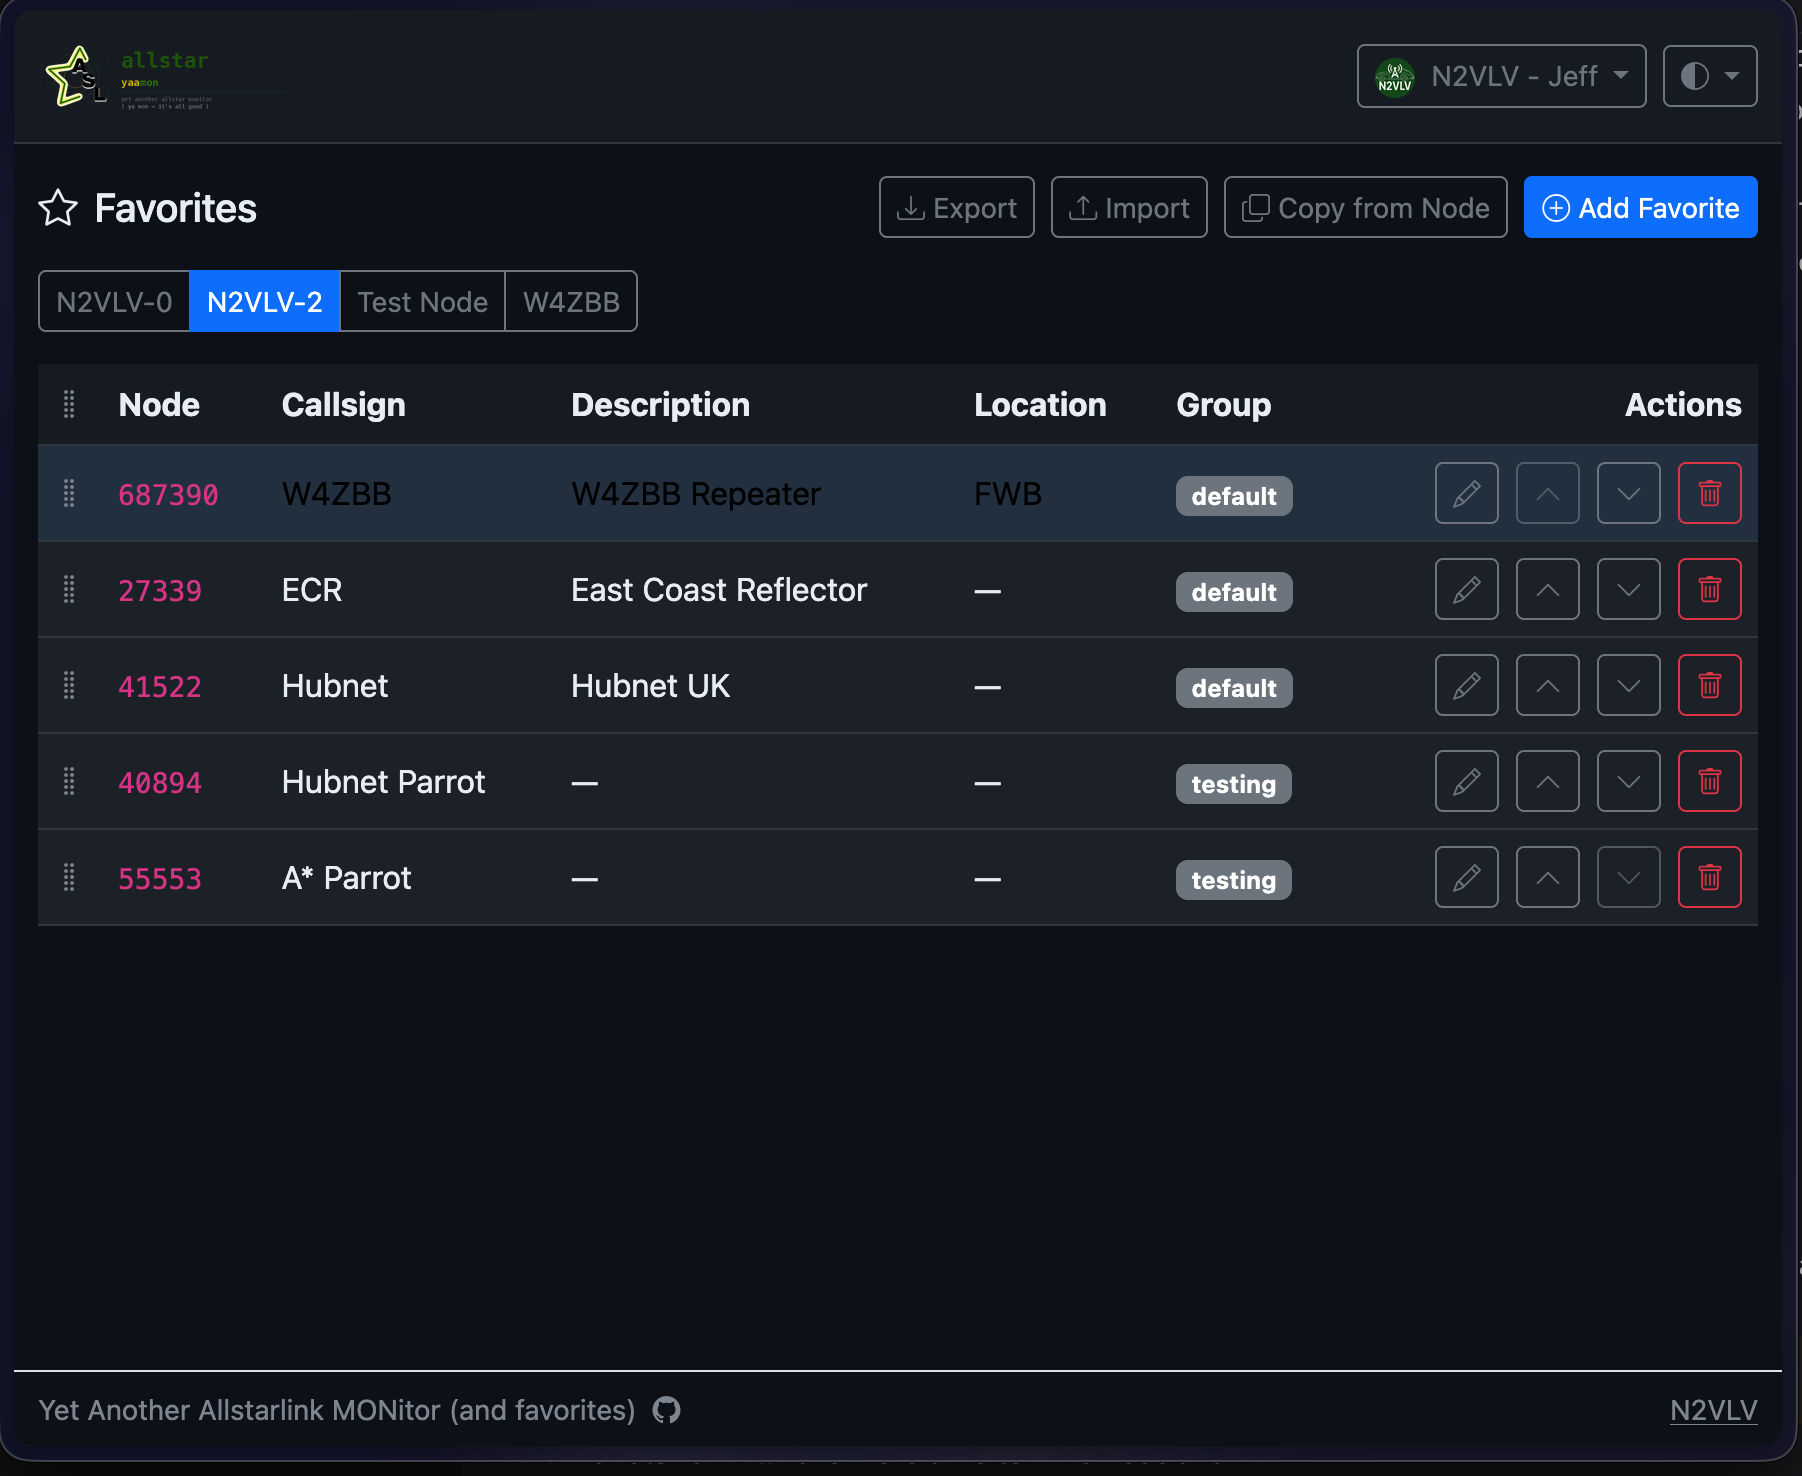Viewport: 1802px width, 1476px height.
Task: Click the Copy from Node button
Action: click(1365, 207)
